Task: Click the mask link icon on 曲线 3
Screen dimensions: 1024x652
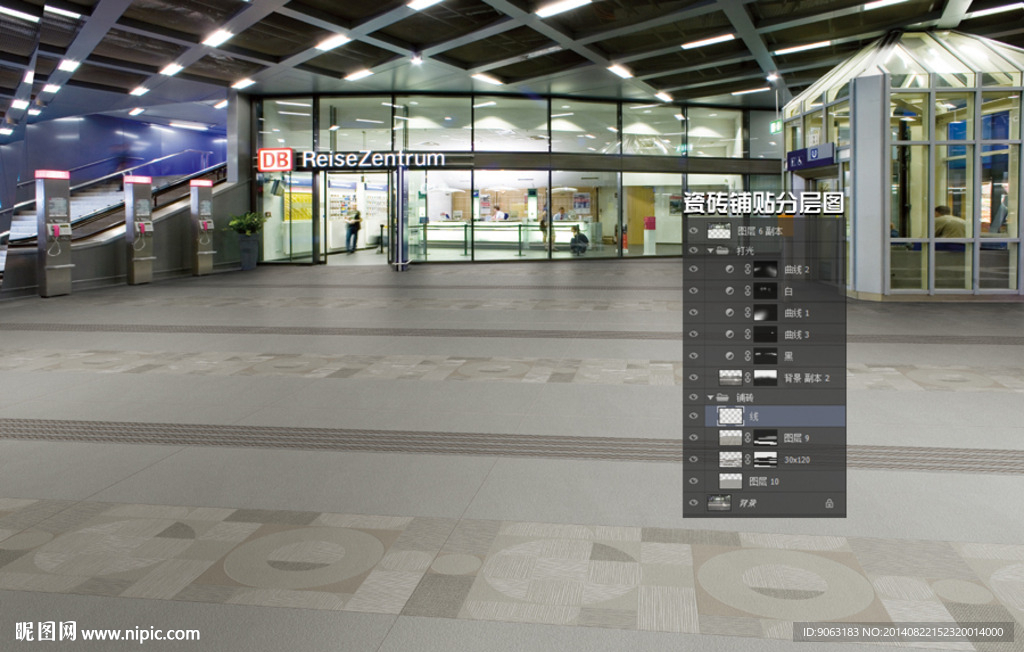Action: (x=746, y=334)
